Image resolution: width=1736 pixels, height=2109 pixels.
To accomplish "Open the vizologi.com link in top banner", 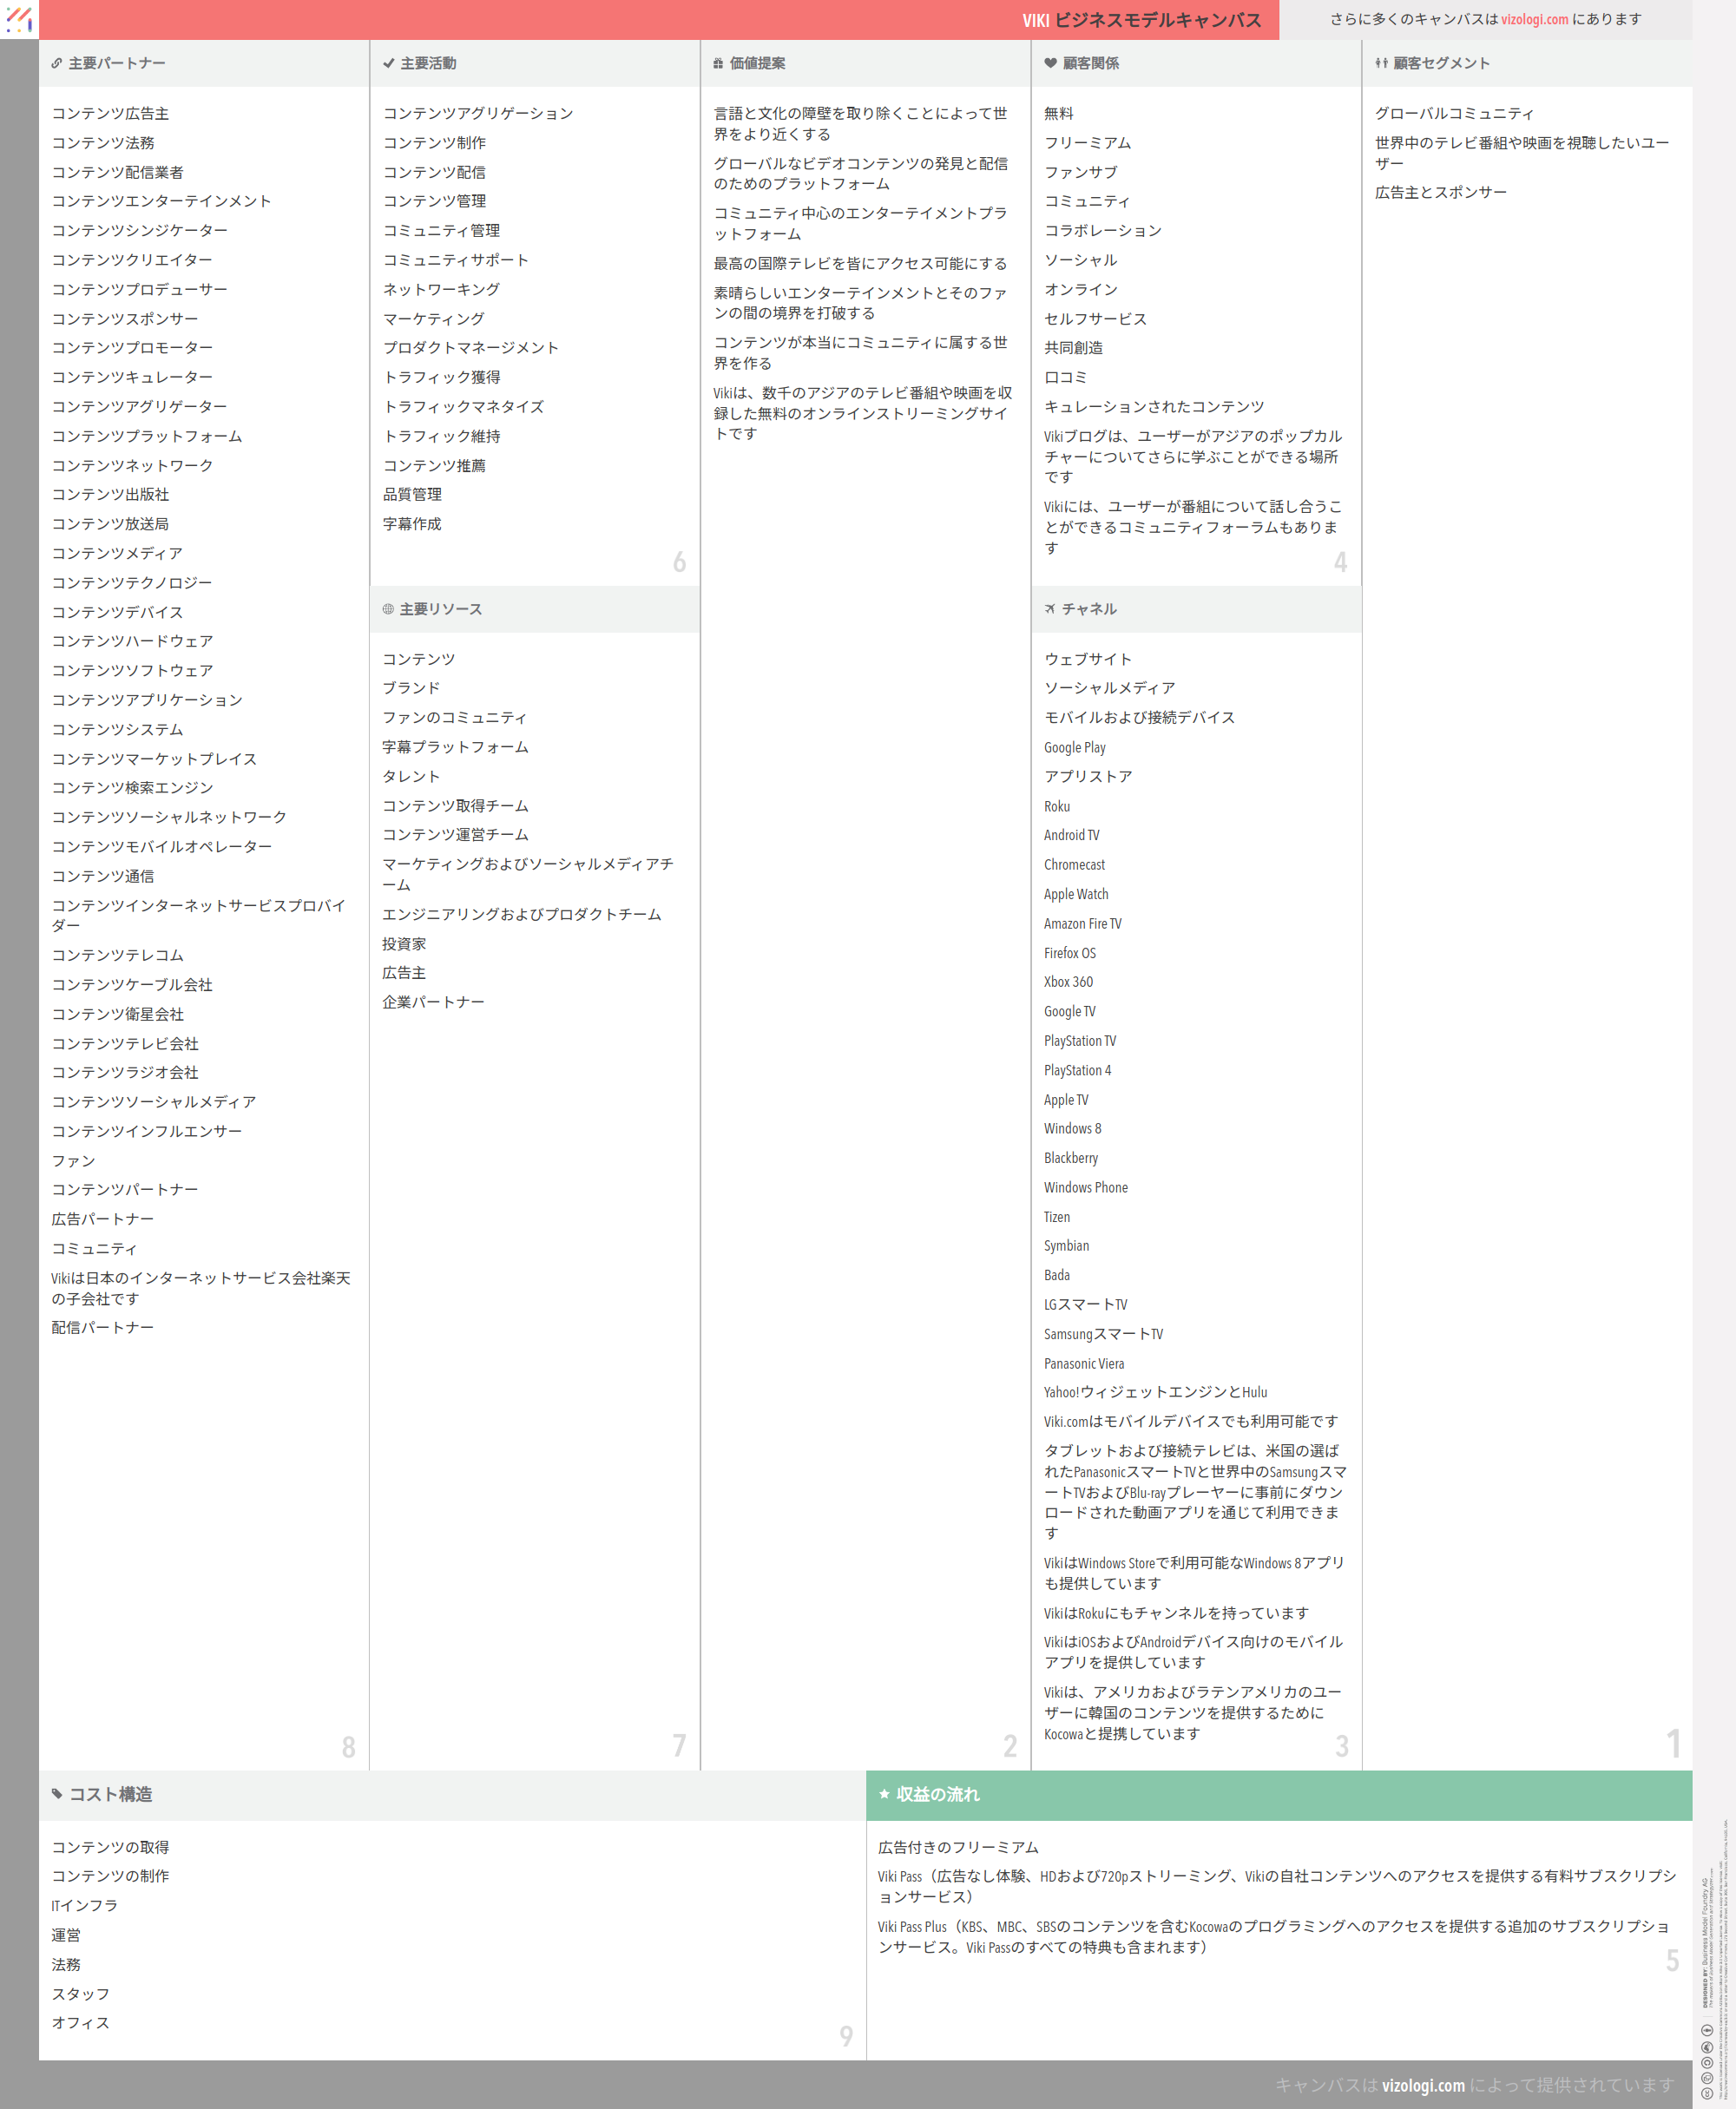I will [1534, 19].
